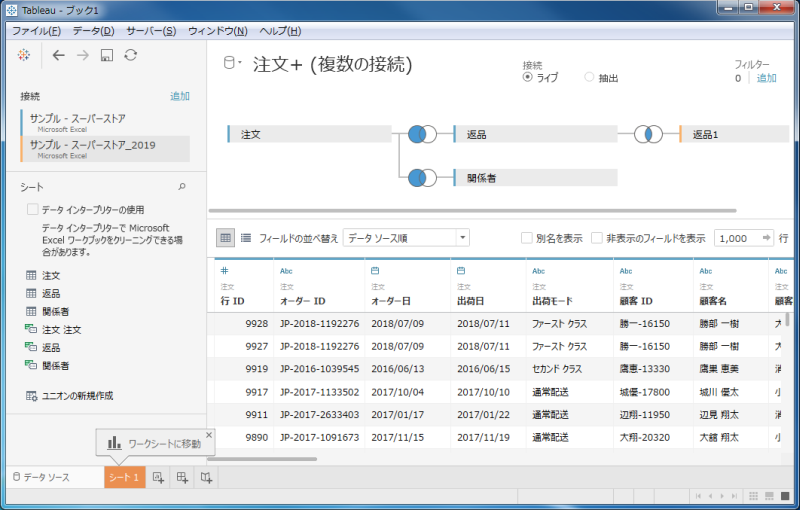Edit the join icon between 注文 and 返品
The height and width of the screenshot is (510, 800).
point(422,134)
